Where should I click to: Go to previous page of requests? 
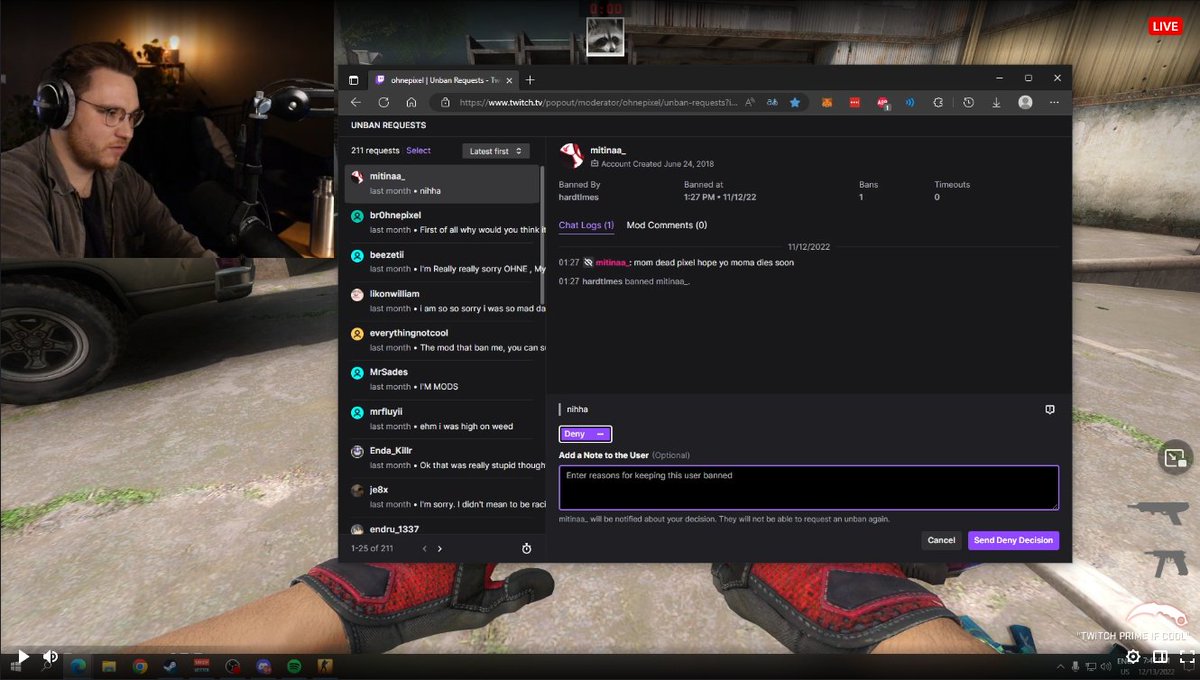(x=424, y=548)
